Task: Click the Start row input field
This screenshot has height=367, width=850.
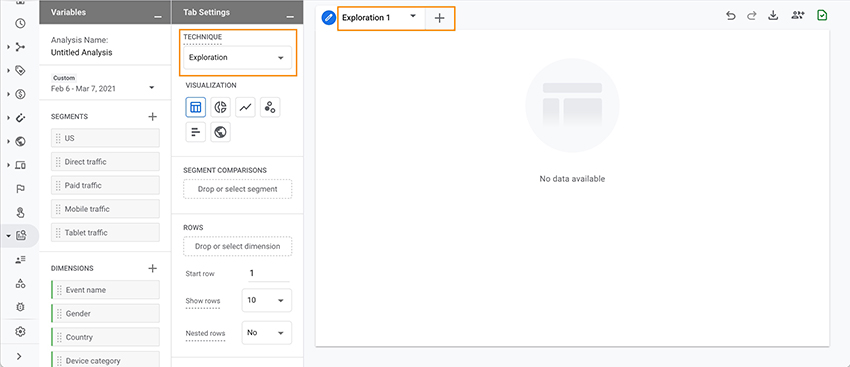Action: 268,274
